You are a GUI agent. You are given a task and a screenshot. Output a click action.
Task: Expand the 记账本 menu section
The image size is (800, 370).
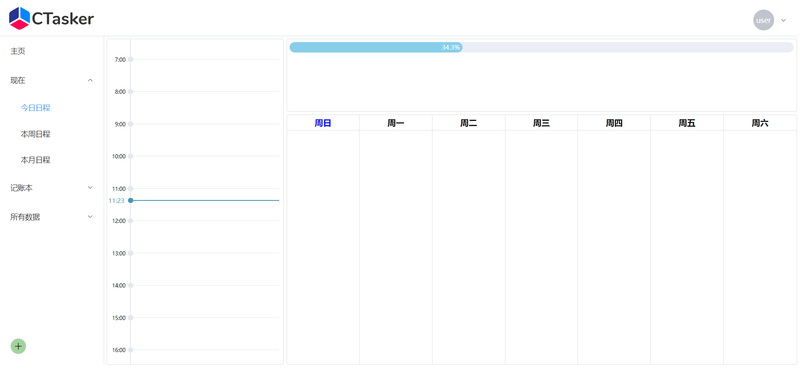(x=52, y=188)
